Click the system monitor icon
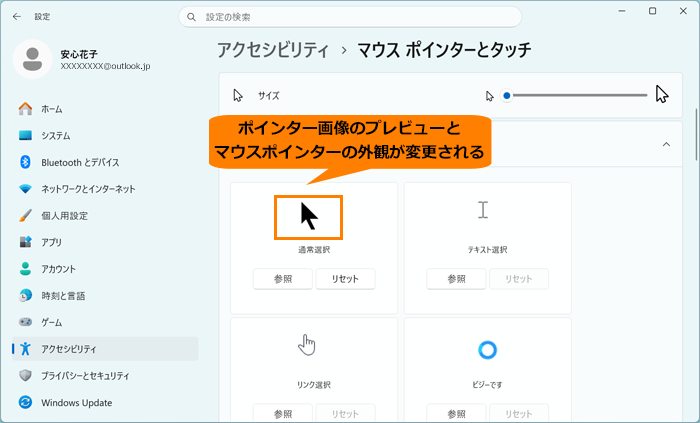700x423 pixels. point(25,136)
